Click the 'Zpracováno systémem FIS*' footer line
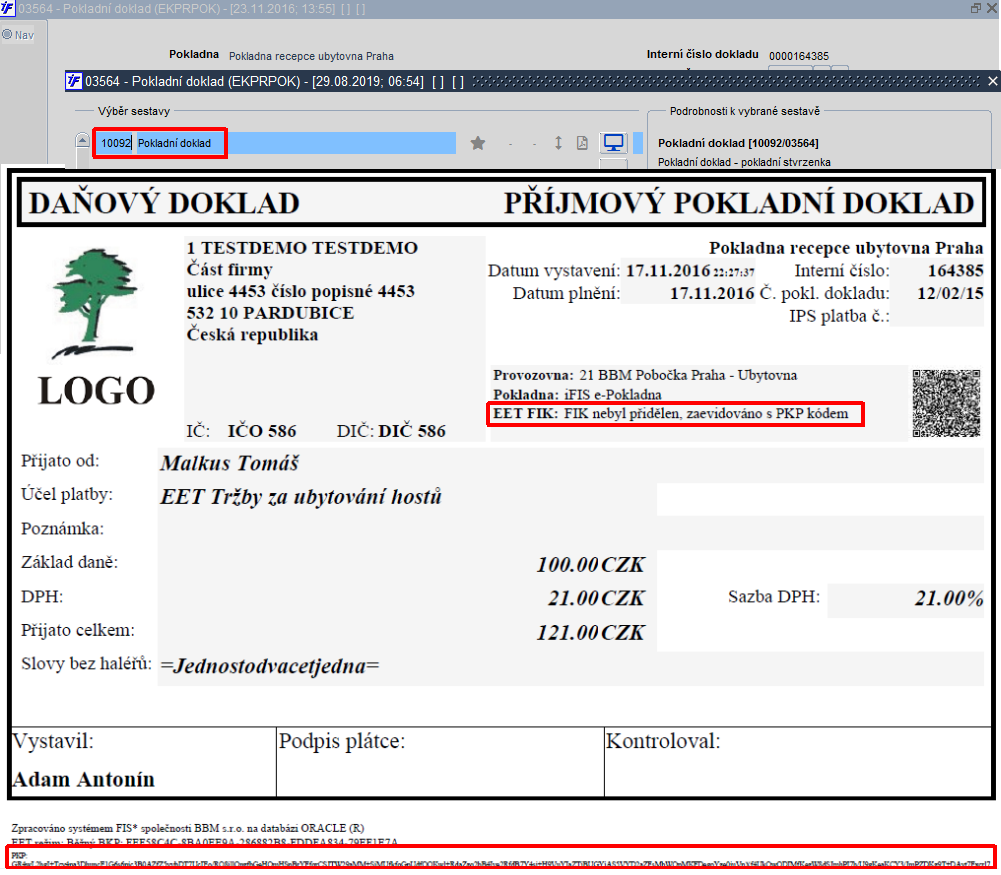Image resolution: width=1001 pixels, height=875 pixels. pyautogui.click(x=188, y=828)
